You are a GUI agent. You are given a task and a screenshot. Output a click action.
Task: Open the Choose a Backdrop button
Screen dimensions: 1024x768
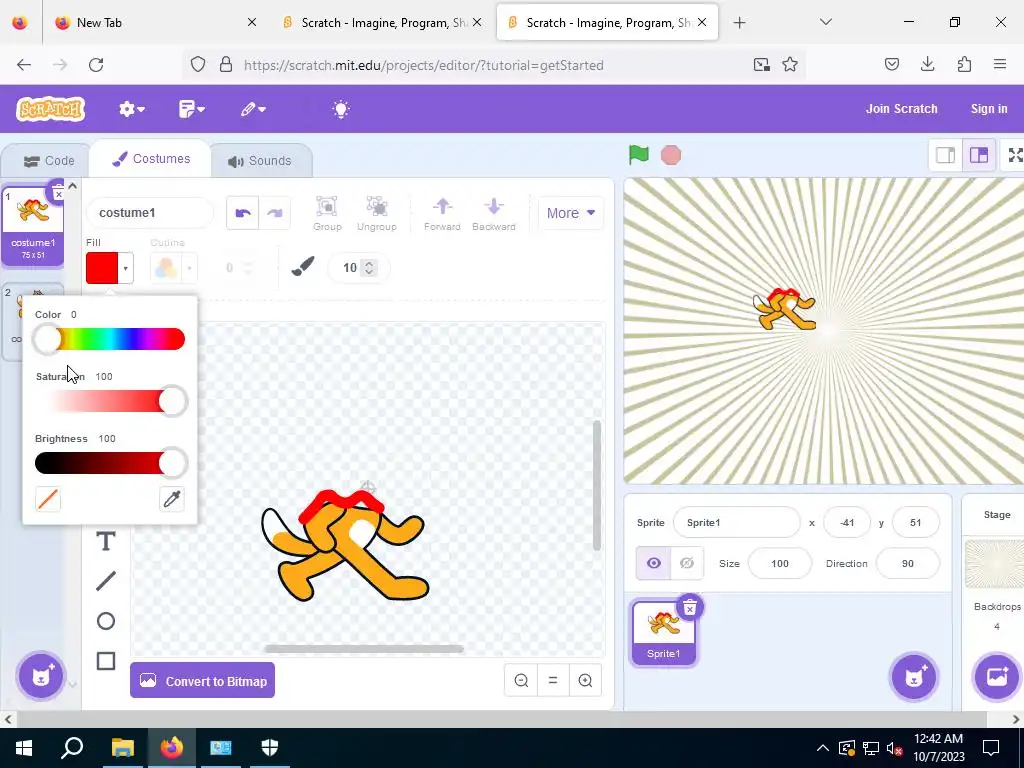(x=997, y=677)
